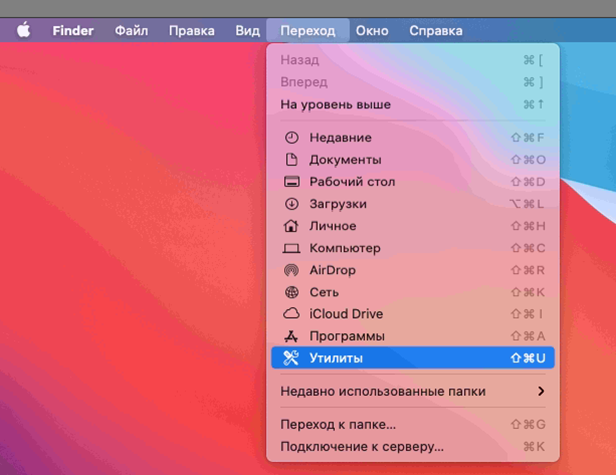This screenshot has width=616, height=475.
Task: Open the Правка menu
Action: point(191,30)
